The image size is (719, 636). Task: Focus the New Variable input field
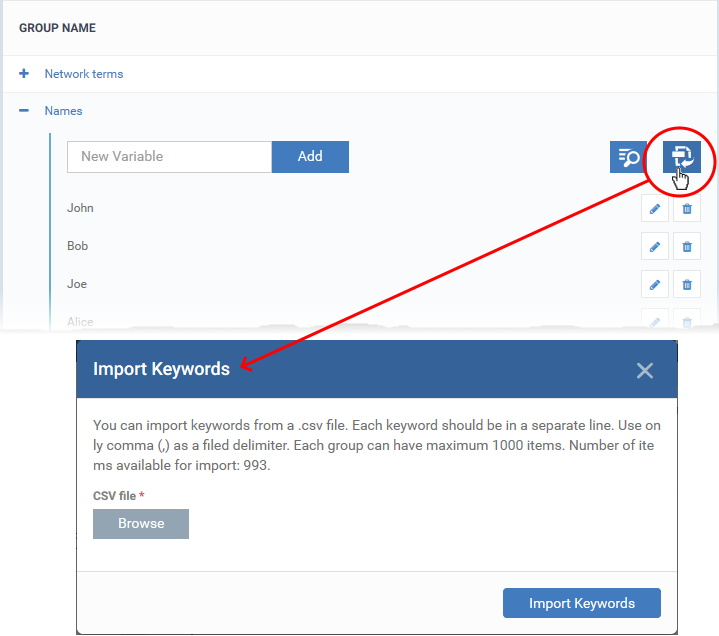tap(170, 157)
